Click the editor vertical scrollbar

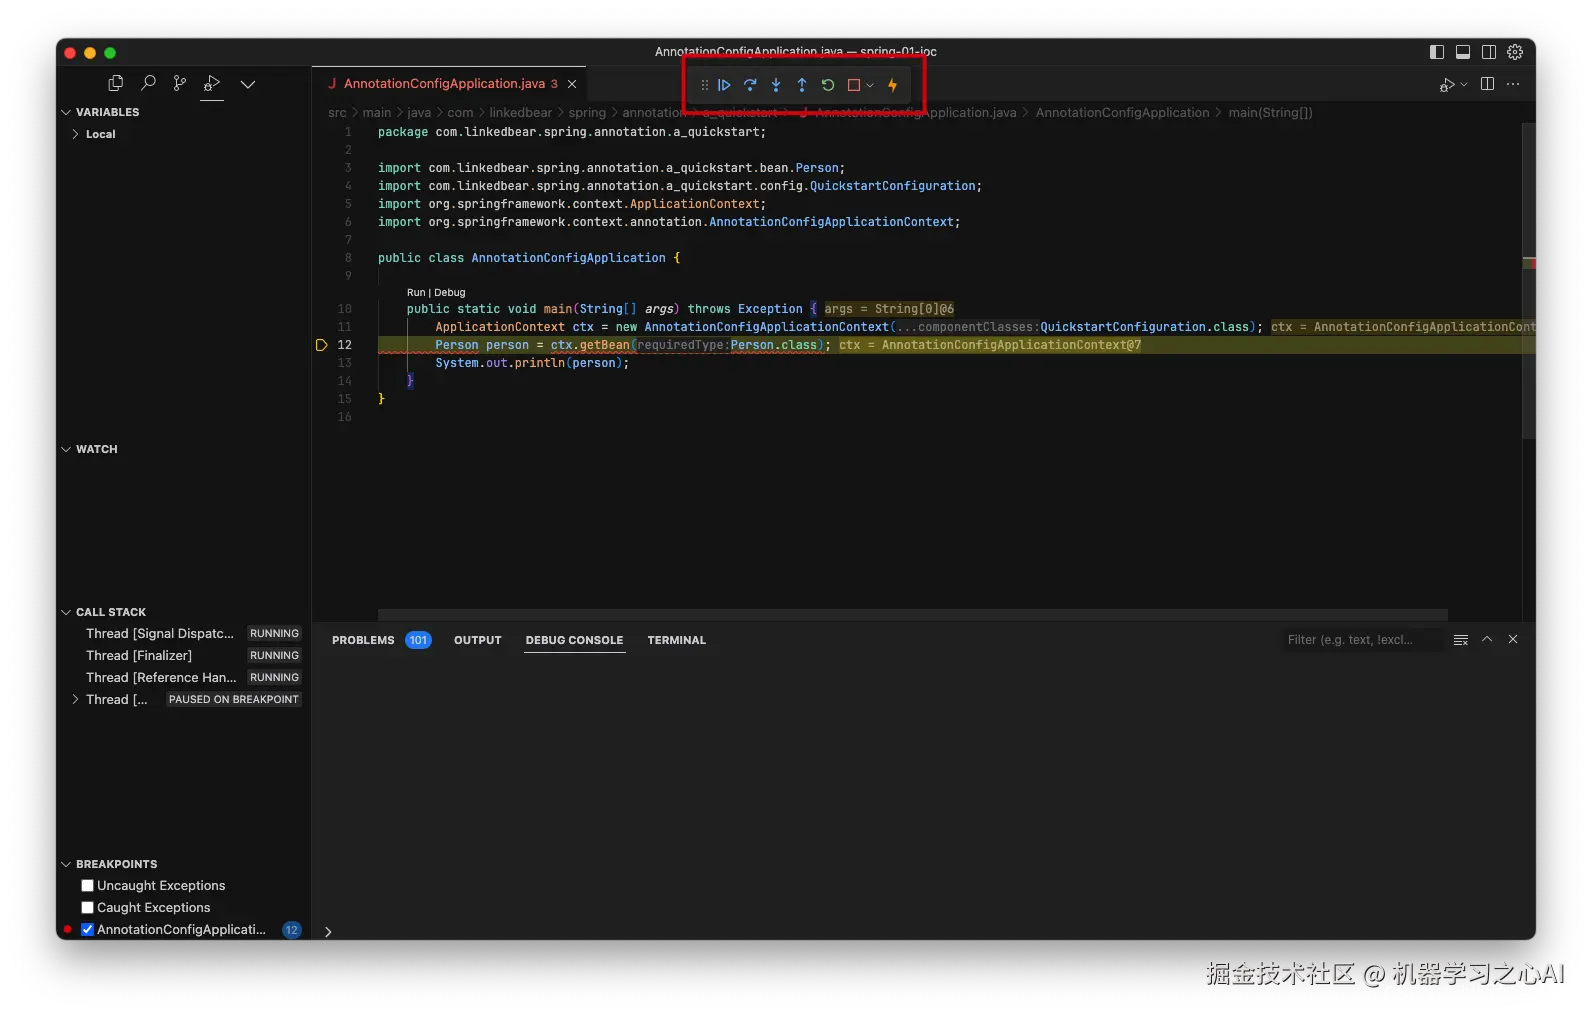tap(1528, 281)
